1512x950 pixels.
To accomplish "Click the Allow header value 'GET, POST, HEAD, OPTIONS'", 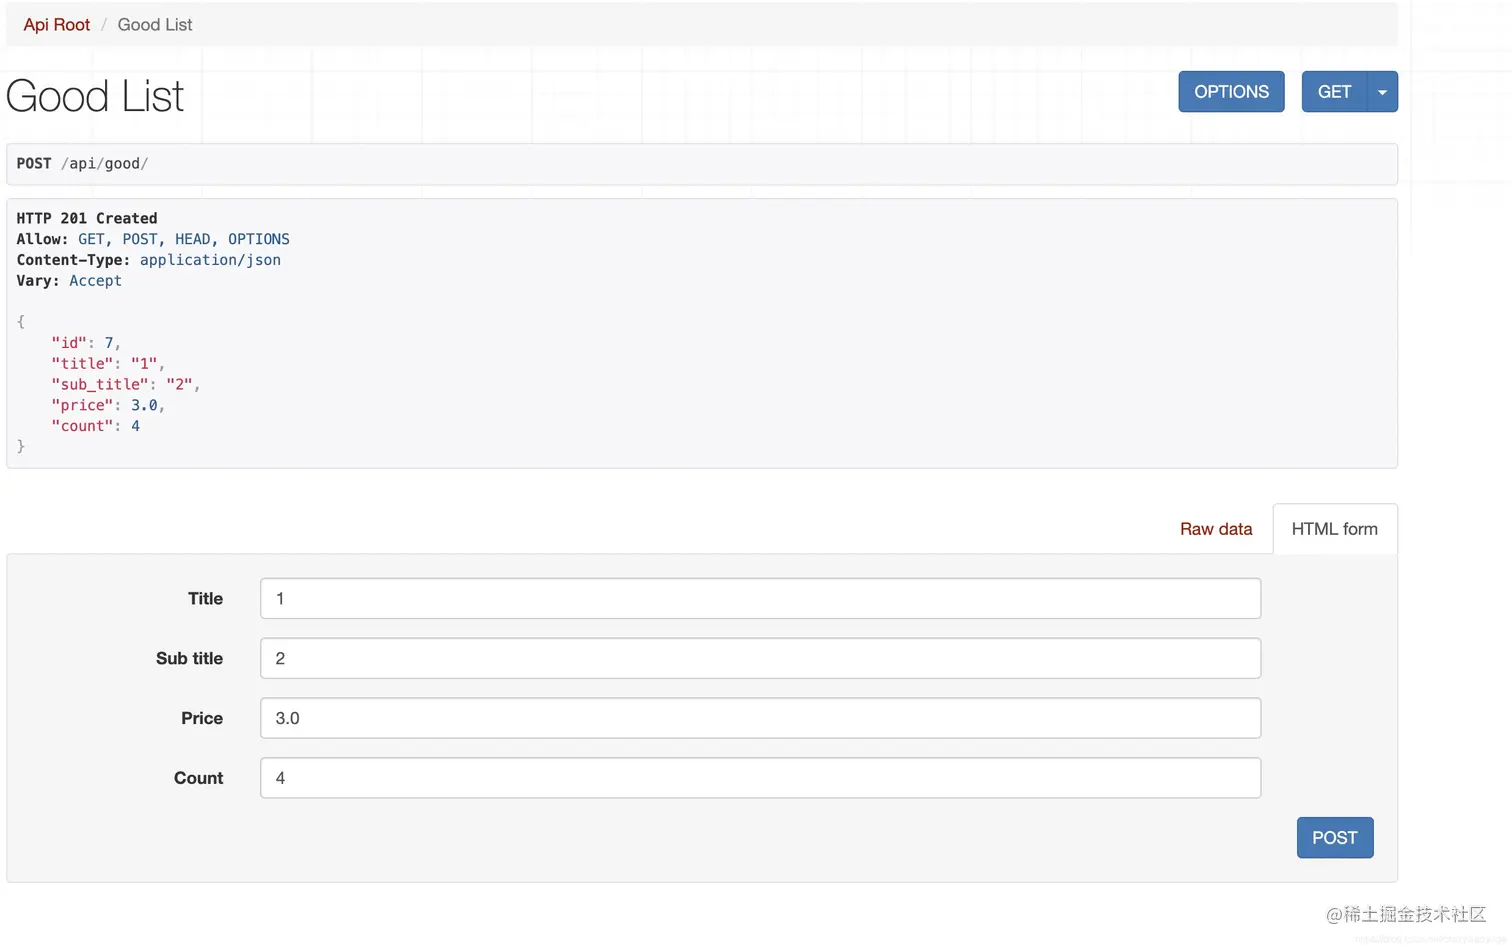I will coord(184,239).
